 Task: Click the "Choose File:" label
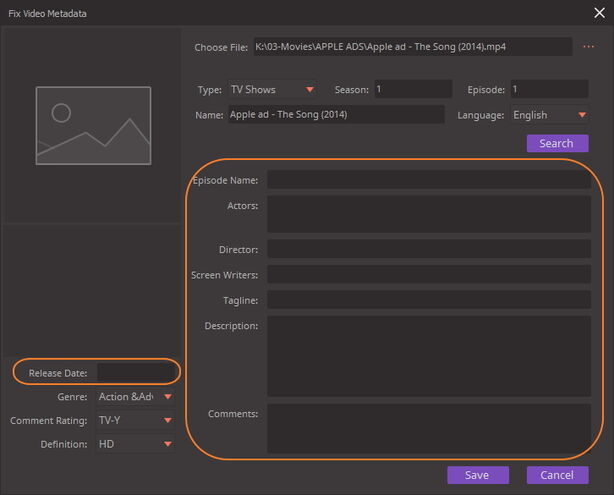coord(221,47)
